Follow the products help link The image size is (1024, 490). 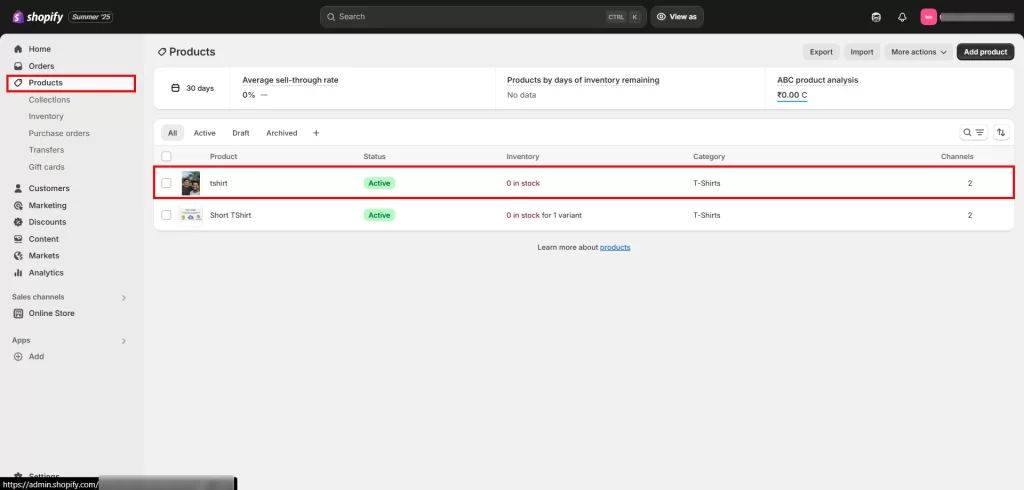click(615, 247)
